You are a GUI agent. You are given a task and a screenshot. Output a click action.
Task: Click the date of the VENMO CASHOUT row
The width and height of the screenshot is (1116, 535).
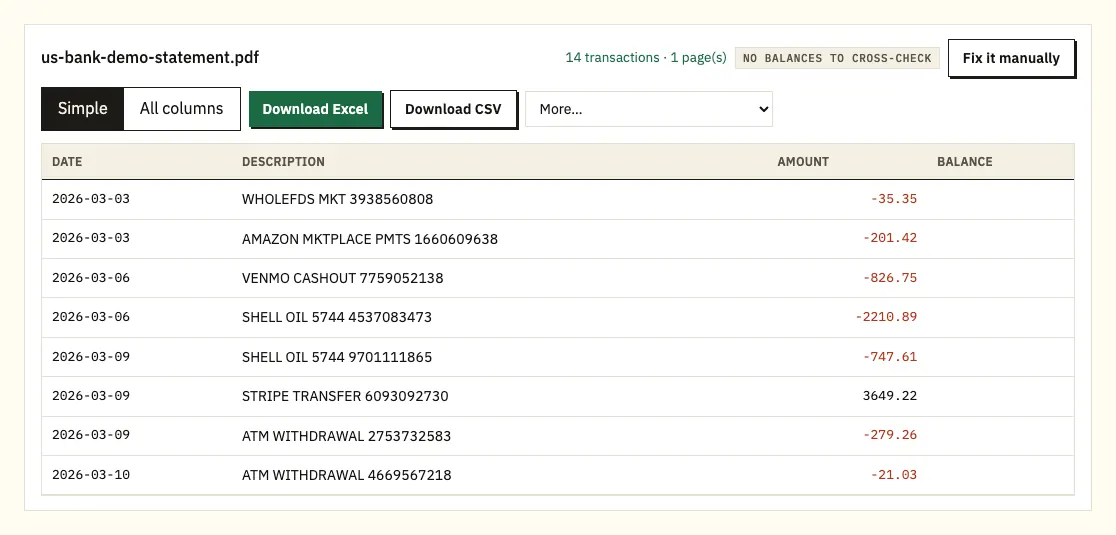91,277
